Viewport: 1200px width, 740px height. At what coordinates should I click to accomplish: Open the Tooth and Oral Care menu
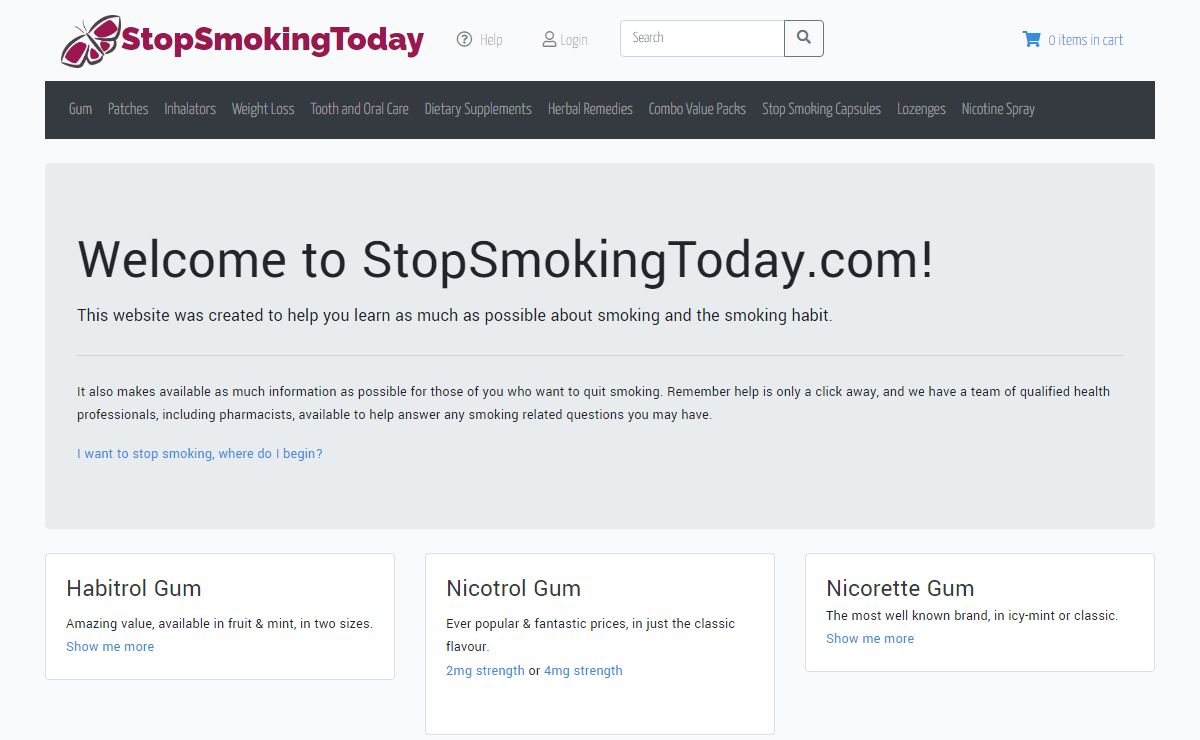tap(359, 109)
